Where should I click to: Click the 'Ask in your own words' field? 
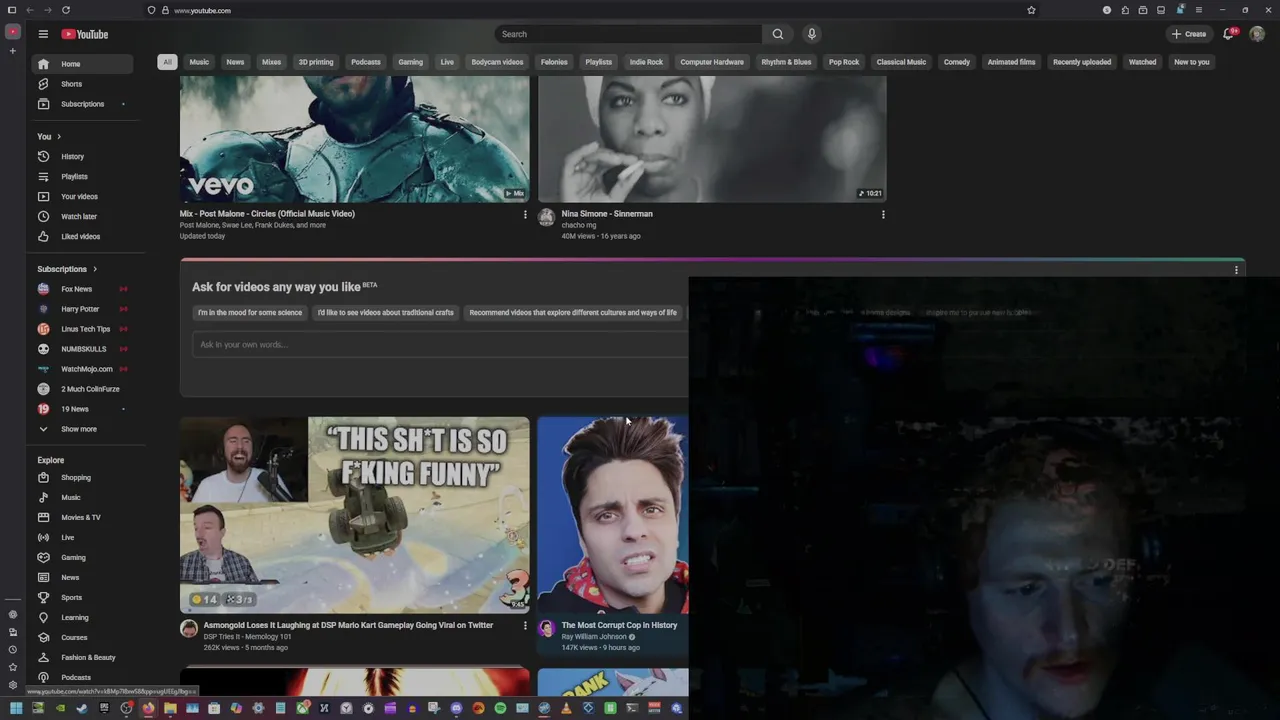(440, 345)
